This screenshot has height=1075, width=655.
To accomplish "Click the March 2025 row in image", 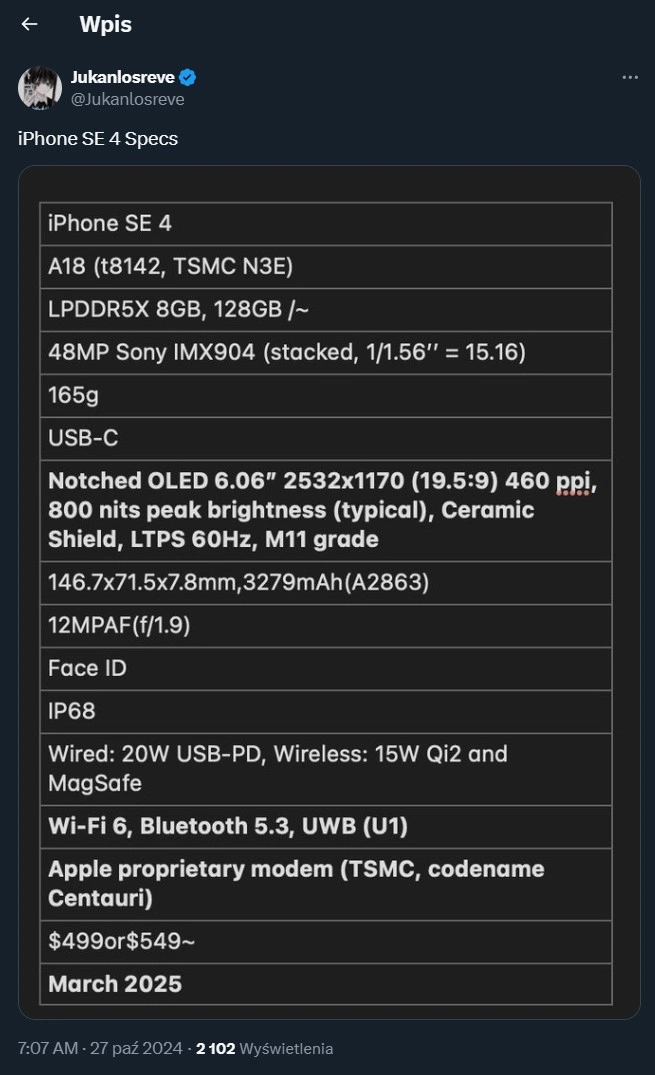I will [x=326, y=984].
